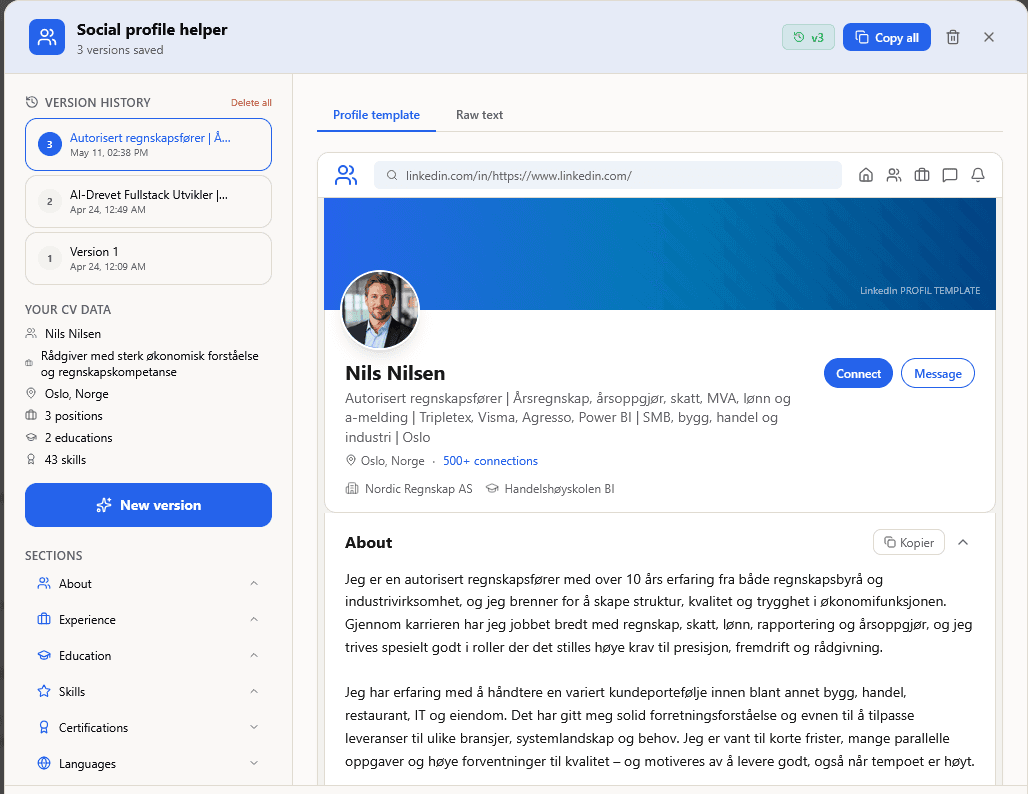Image resolution: width=1028 pixels, height=794 pixels.
Task: Click the linkedin.com URL search field
Action: (x=608, y=175)
